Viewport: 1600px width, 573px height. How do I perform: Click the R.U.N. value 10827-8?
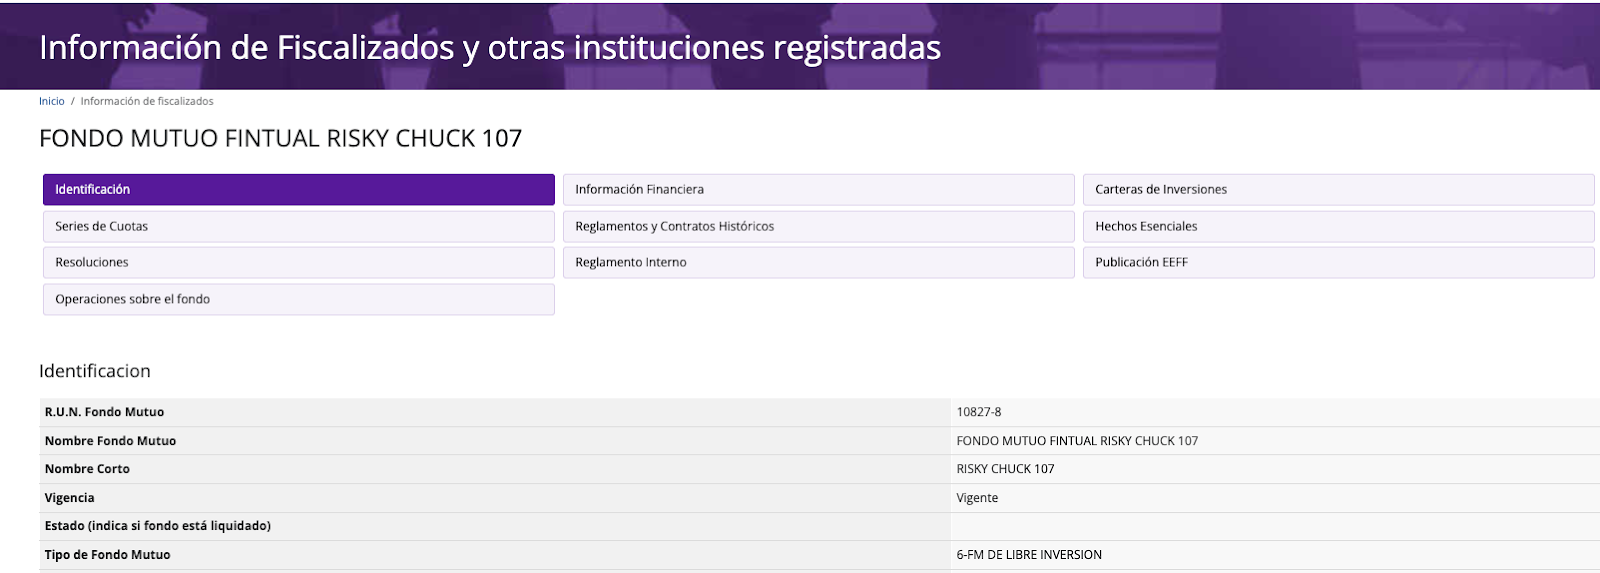(x=979, y=412)
